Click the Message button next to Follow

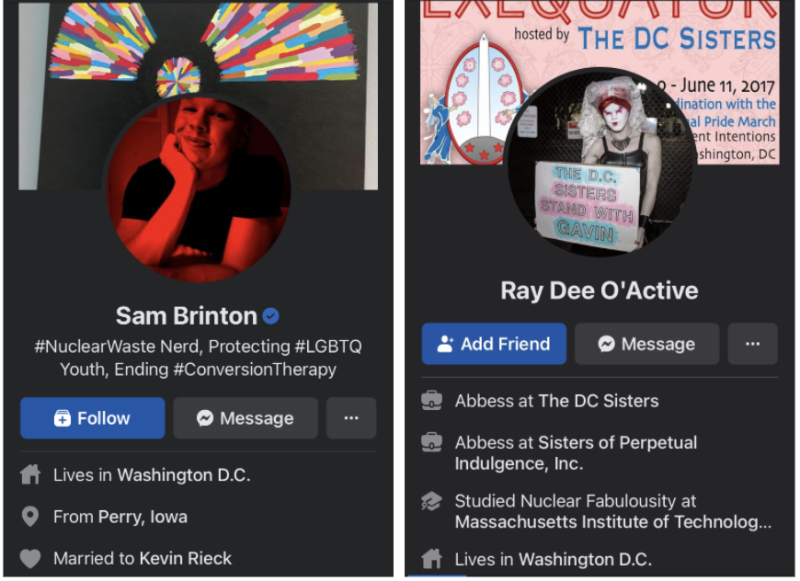click(x=245, y=418)
